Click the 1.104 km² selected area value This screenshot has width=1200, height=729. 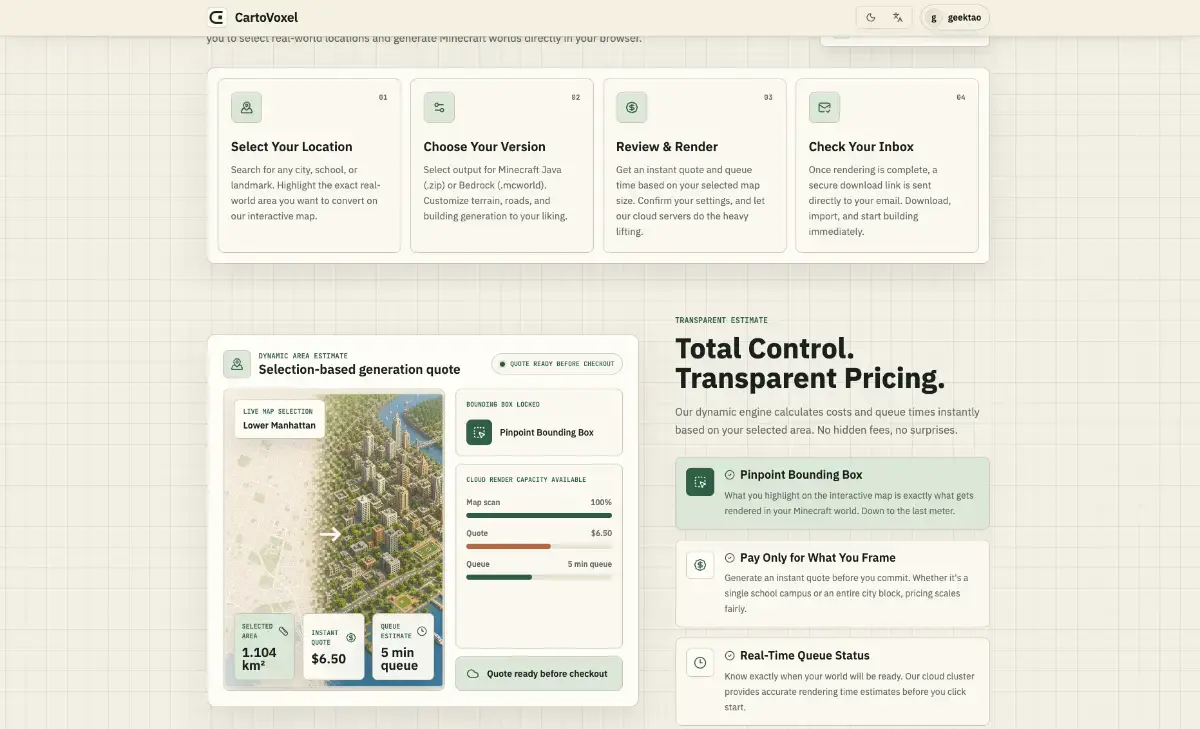click(x=260, y=659)
